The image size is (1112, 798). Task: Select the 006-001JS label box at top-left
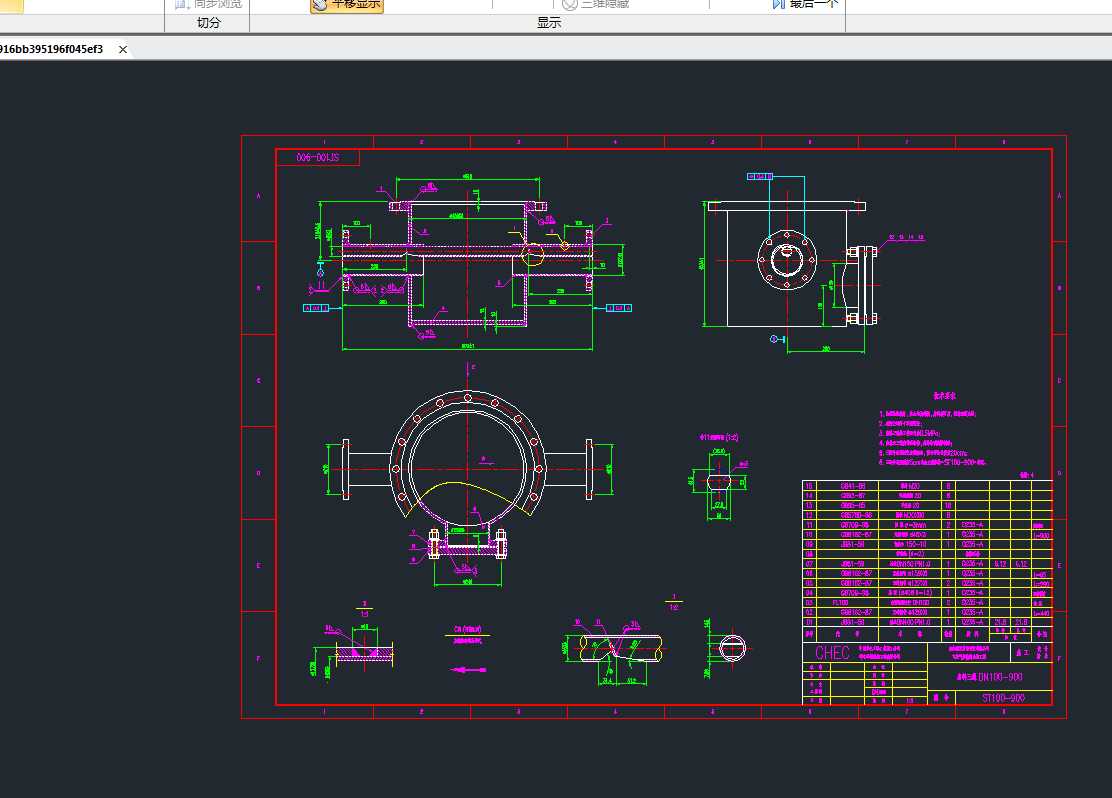(318, 157)
